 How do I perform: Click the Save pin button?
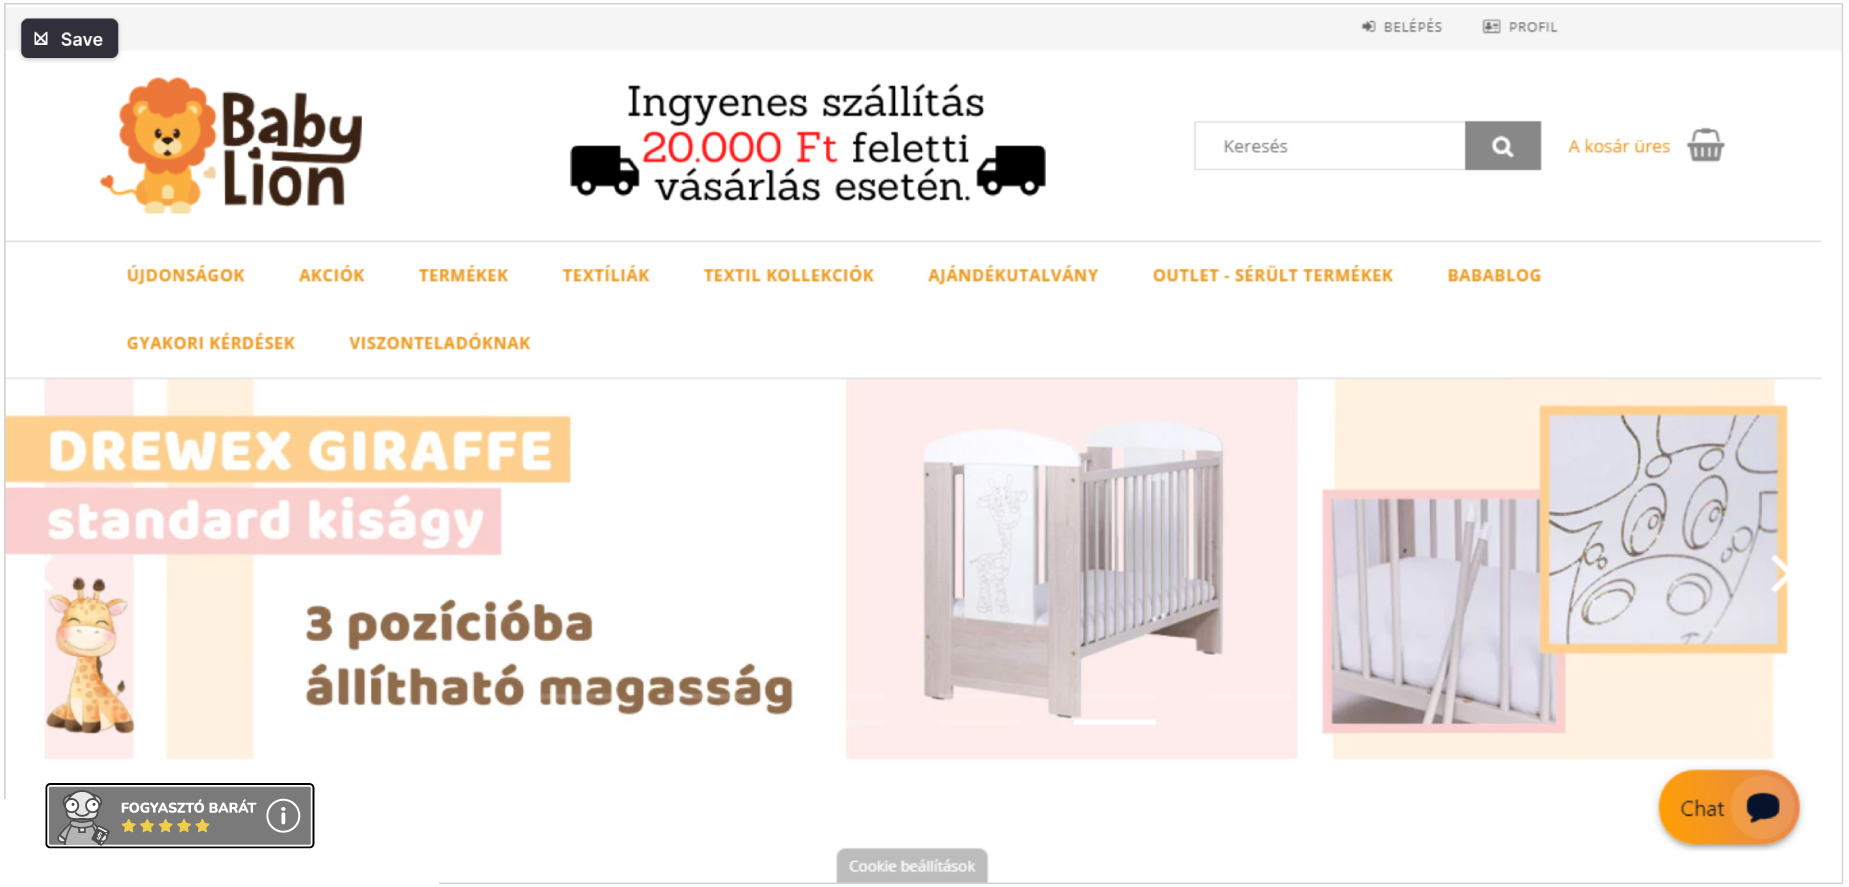pyautogui.click(x=69, y=39)
